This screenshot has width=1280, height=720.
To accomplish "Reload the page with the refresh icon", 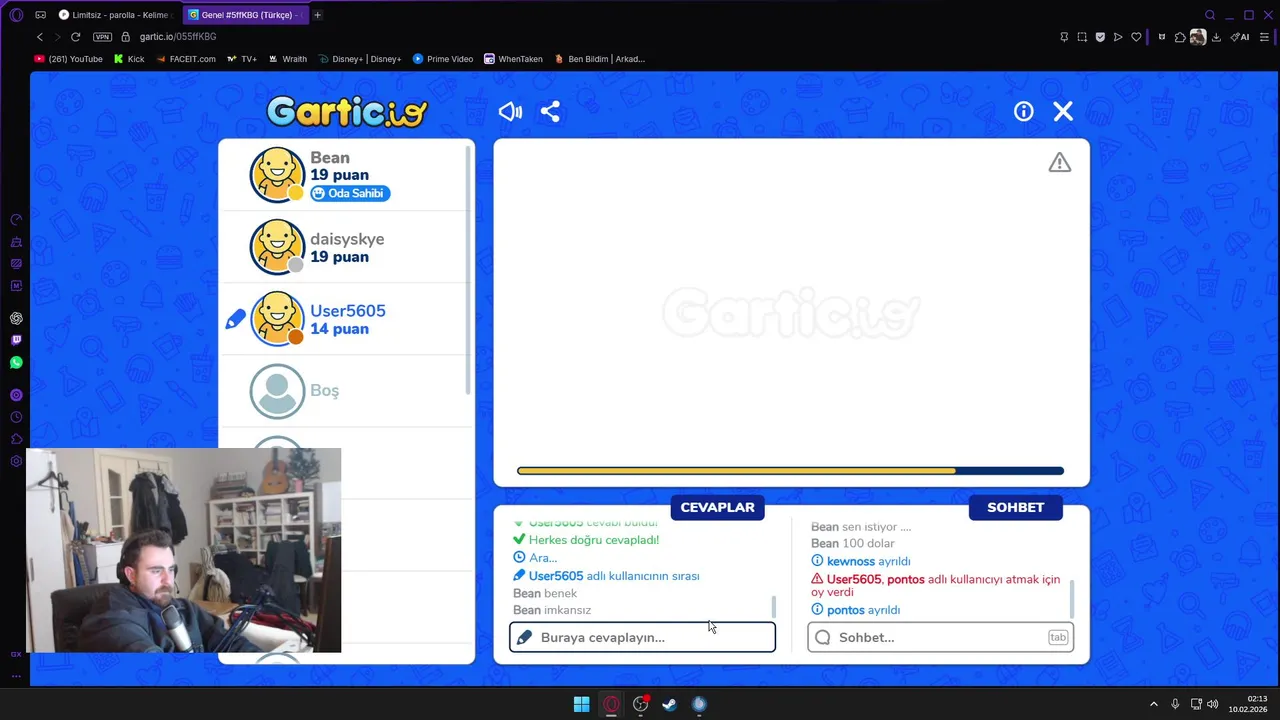I will pyautogui.click(x=75, y=37).
